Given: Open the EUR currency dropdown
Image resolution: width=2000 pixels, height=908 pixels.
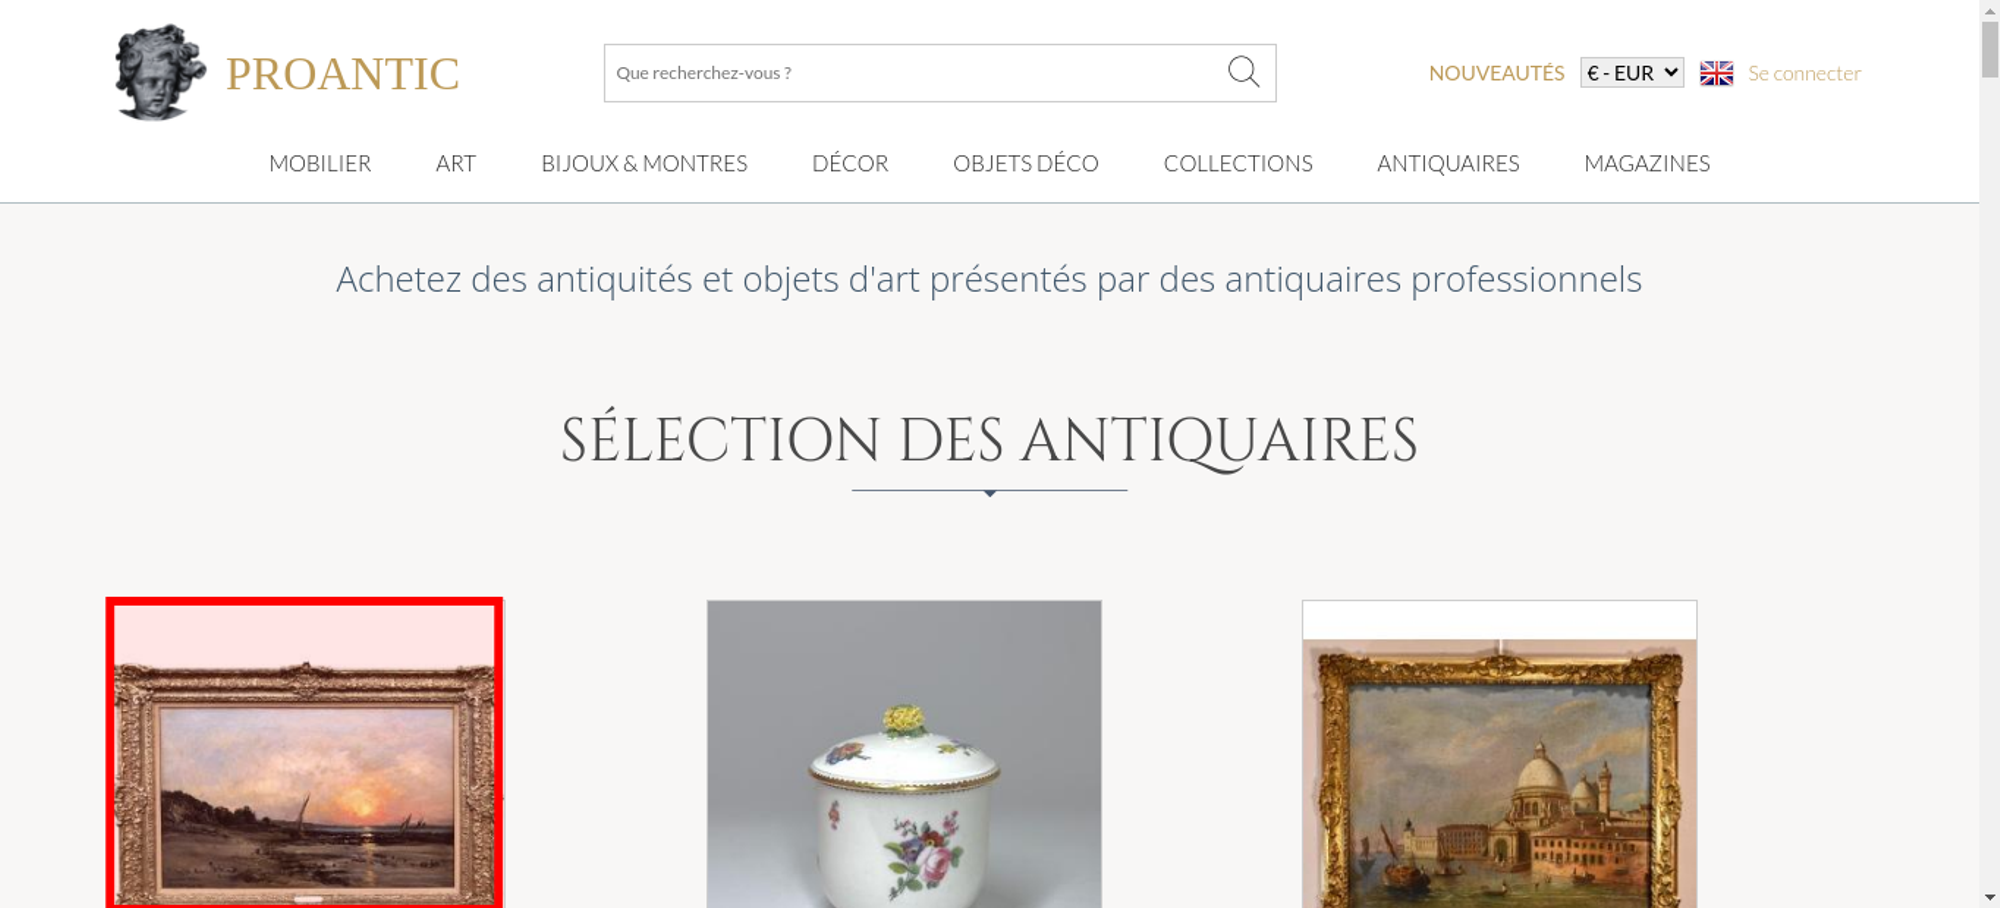Looking at the screenshot, I should coord(1632,73).
